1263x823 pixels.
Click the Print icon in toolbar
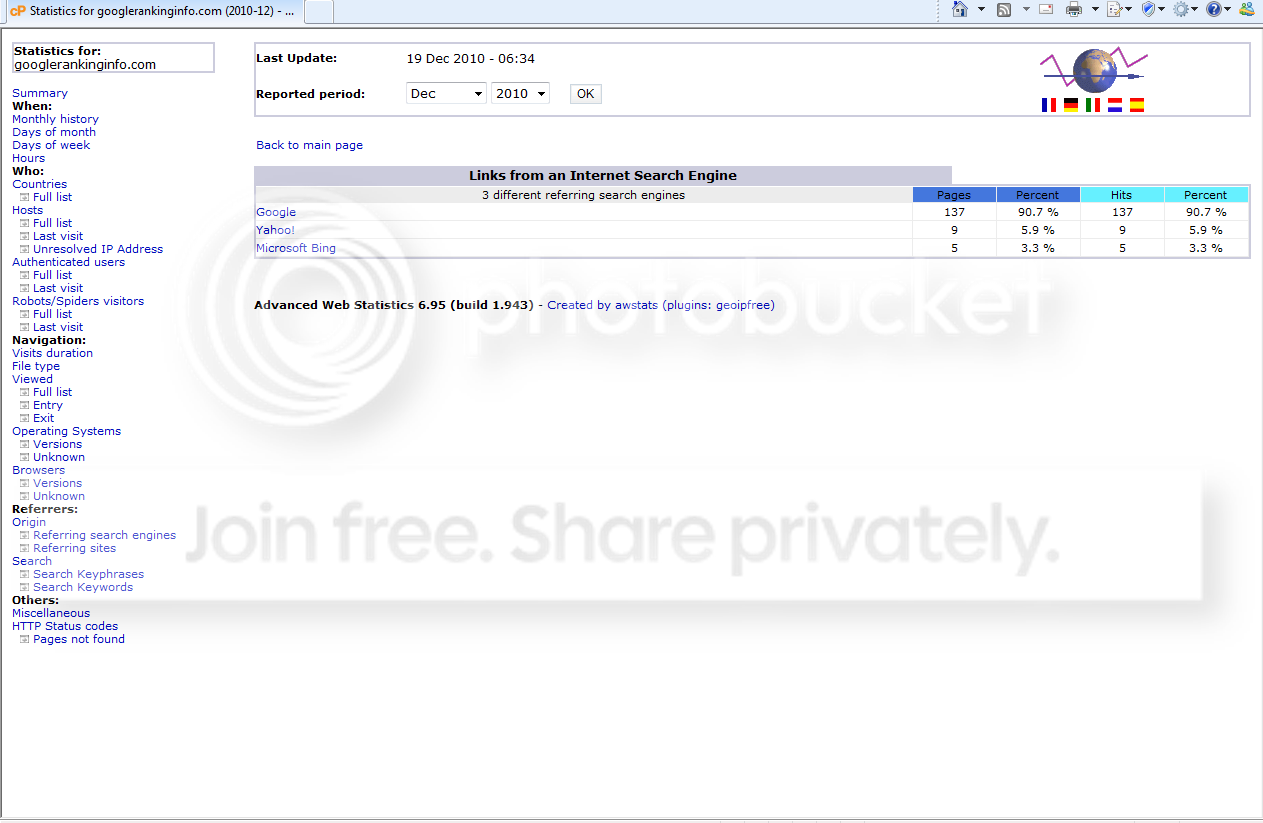(1074, 9)
